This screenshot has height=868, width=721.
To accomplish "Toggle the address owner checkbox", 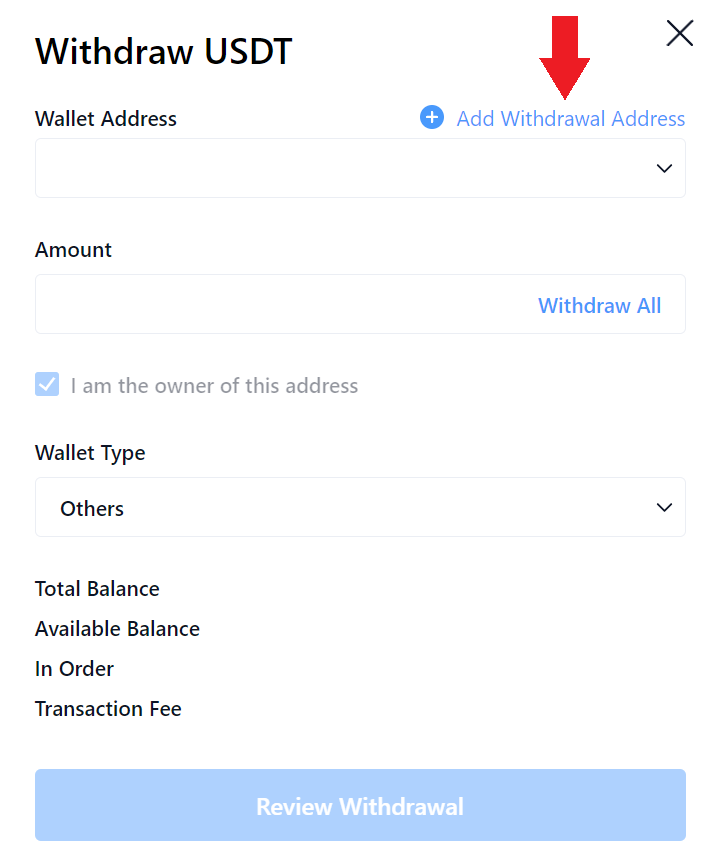I will click(x=47, y=385).
